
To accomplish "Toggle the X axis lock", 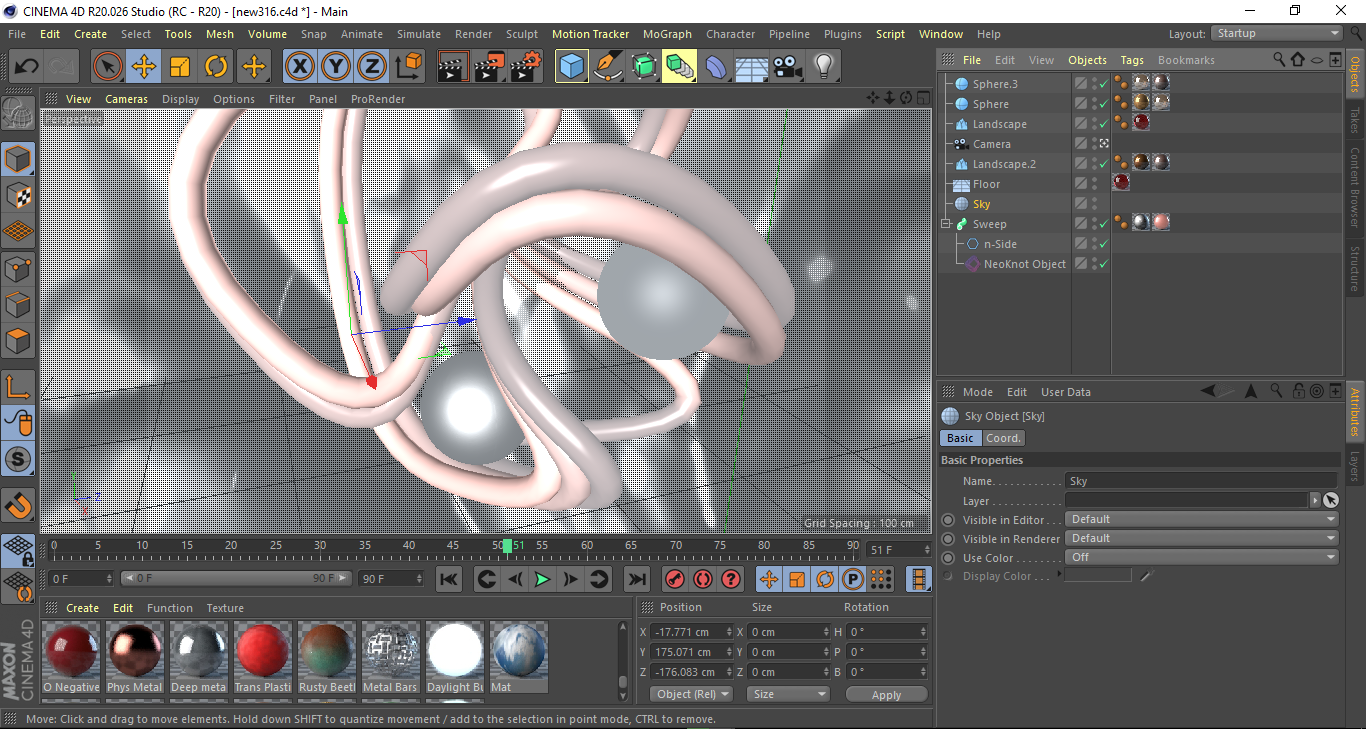I will click(x=299, y=67).
